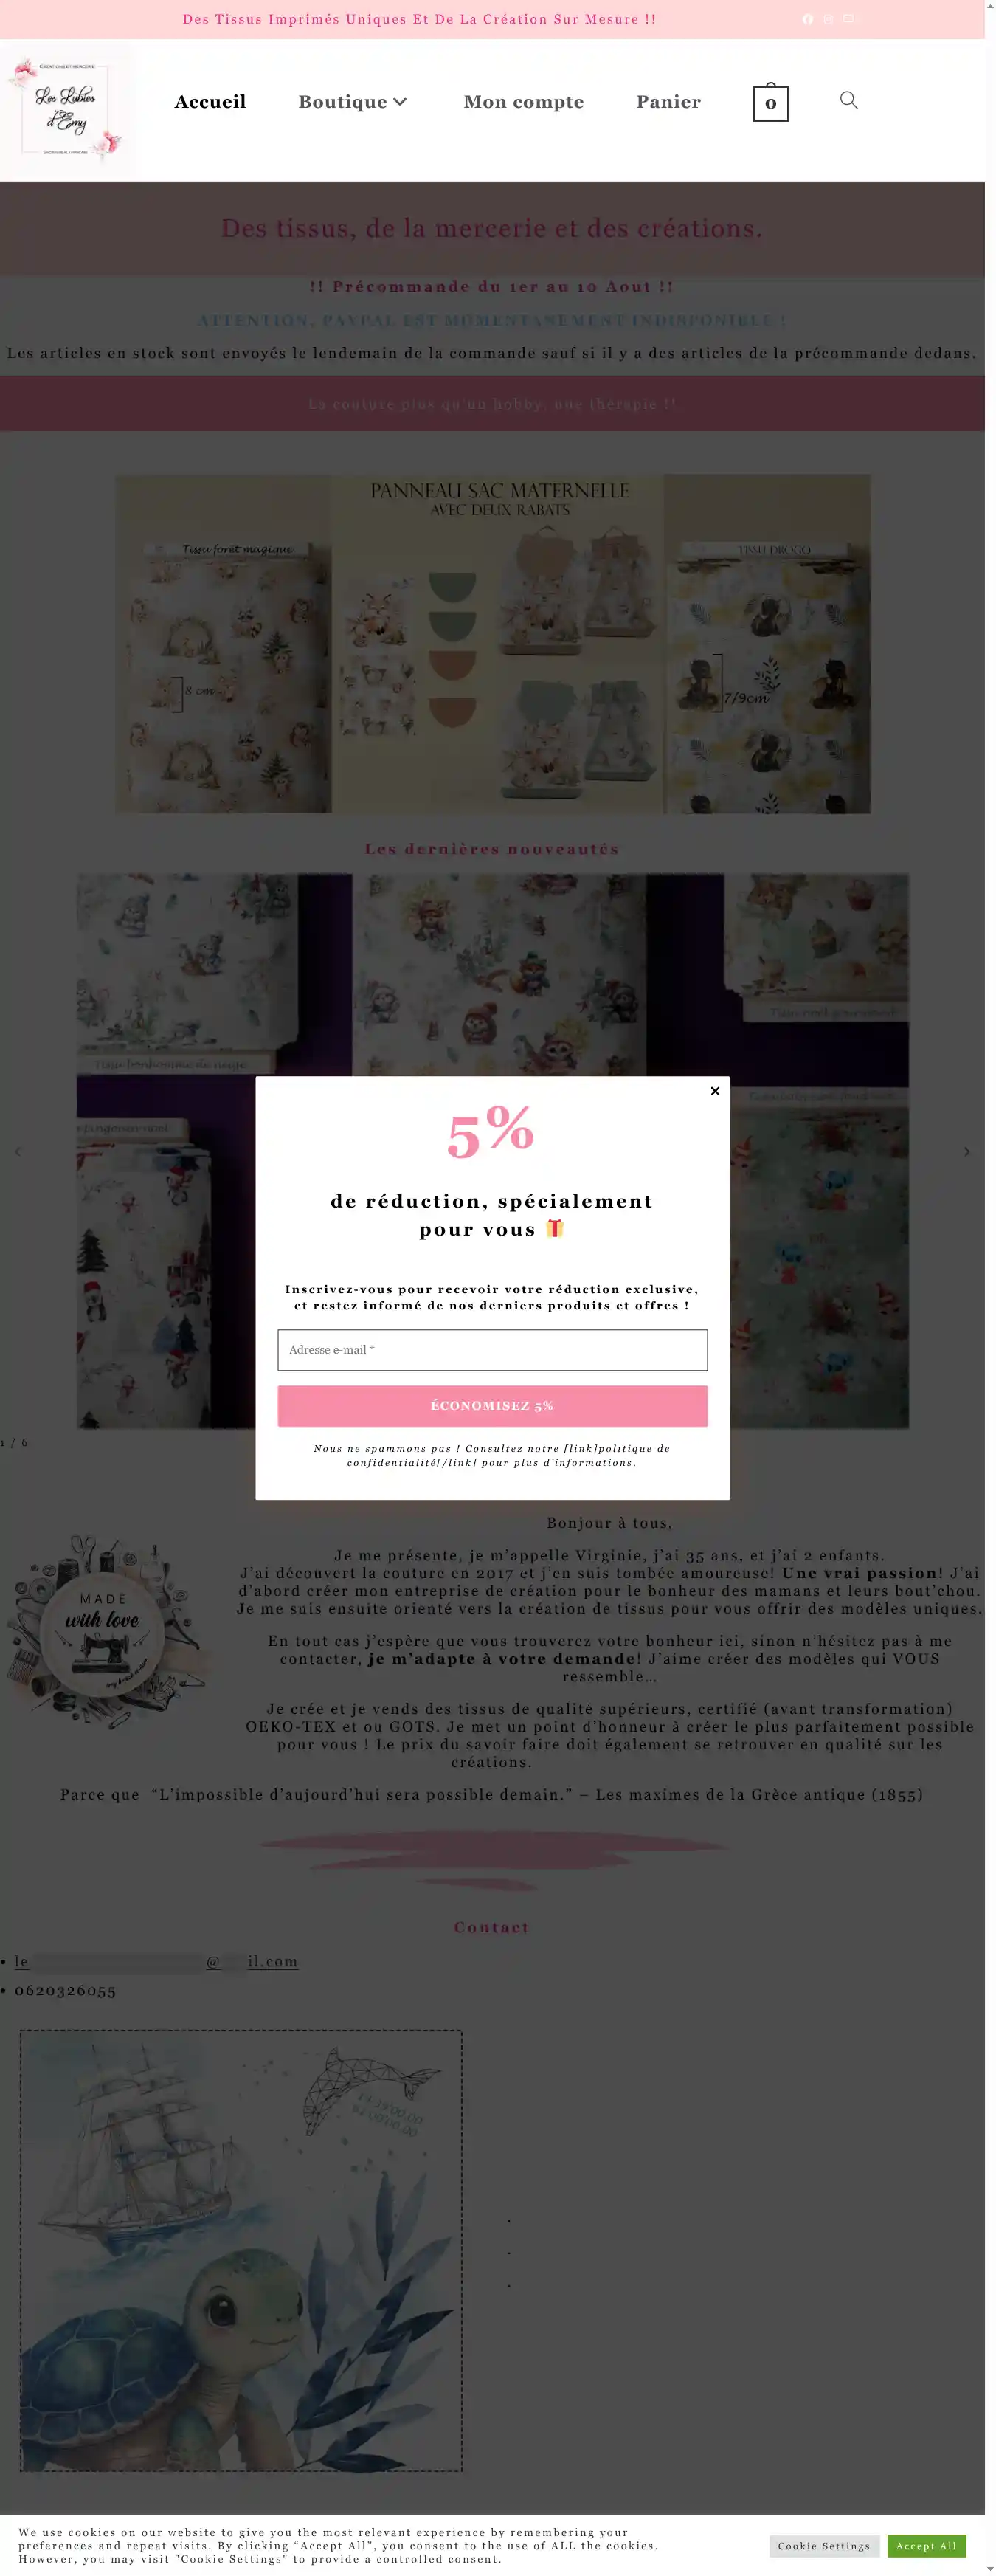Click the contact email address link
This screenshot has height=2576, width=996.
pos(156,1962)
